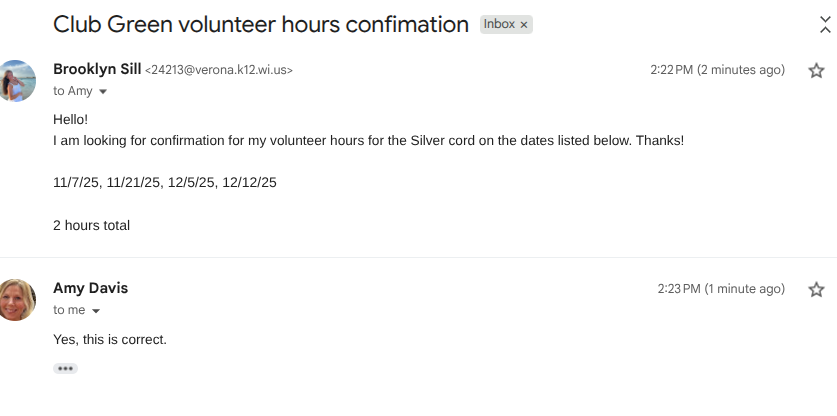Image resolution: width=837 pixels, height=416 pixels.
Task: Click Brooklyn Sill's profile picture
Action: [17, 81]
